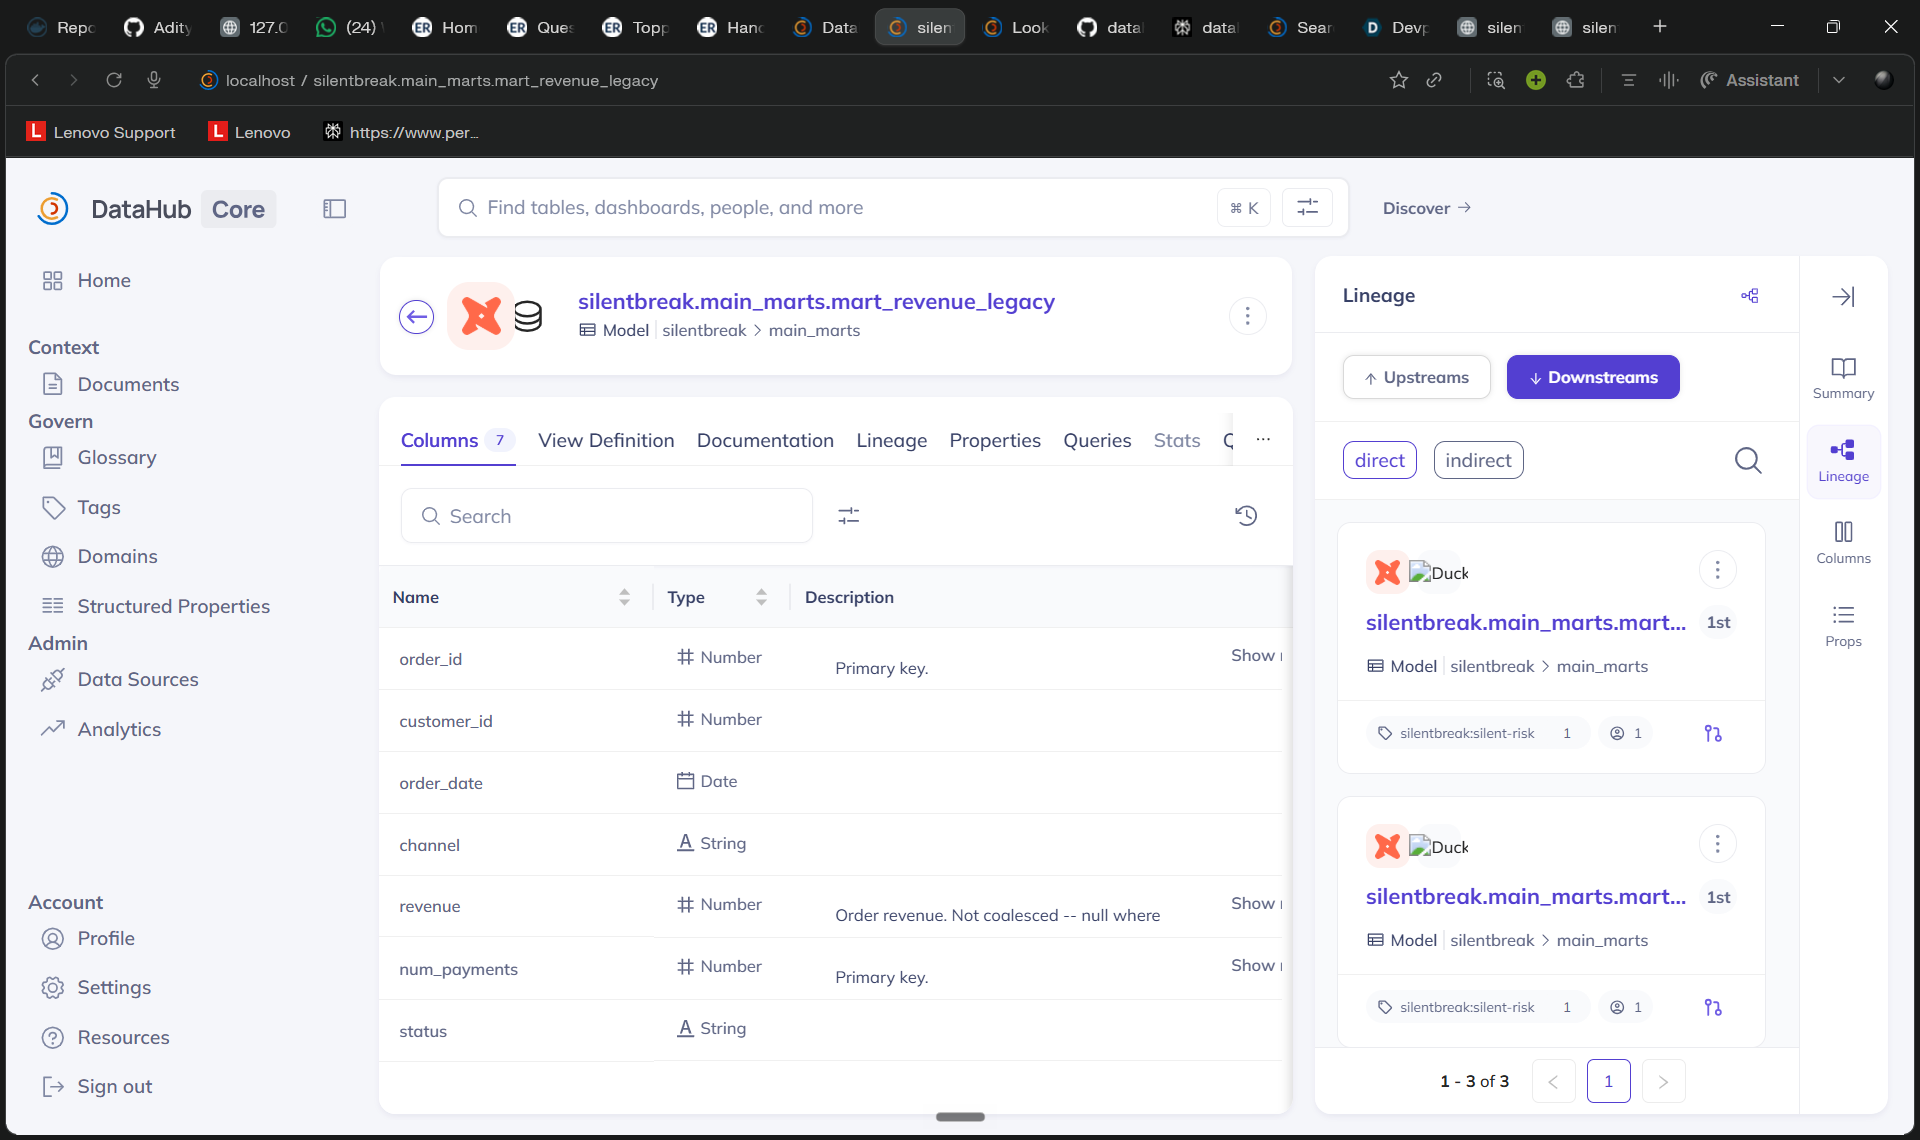Search within lineage using magnifier icon
1920x1140 pixels.
[1748, 460]
